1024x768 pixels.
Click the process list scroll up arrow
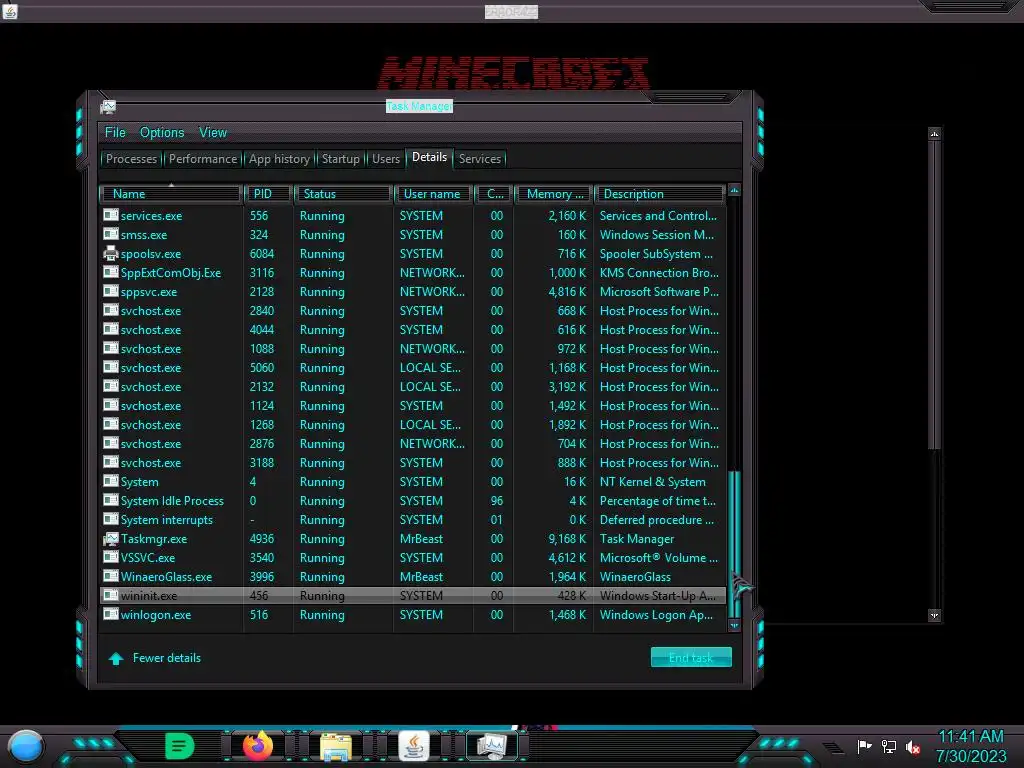[x=734, y=190]
